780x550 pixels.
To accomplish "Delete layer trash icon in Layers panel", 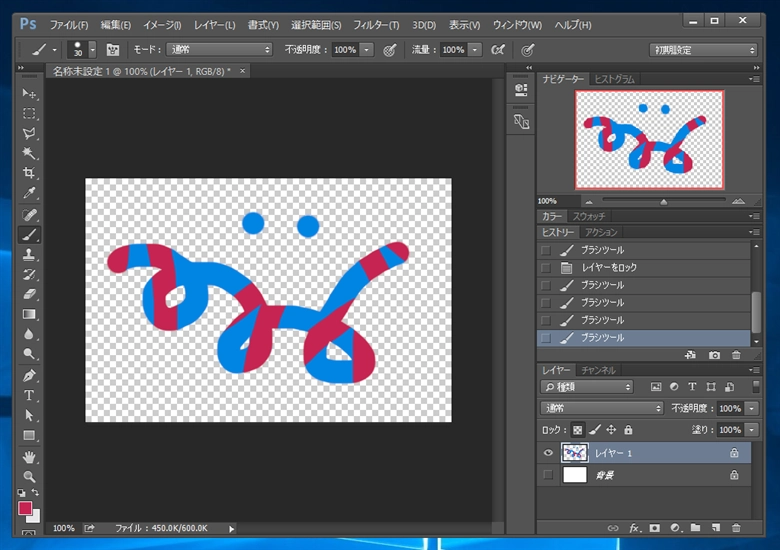I will (736, 528).
